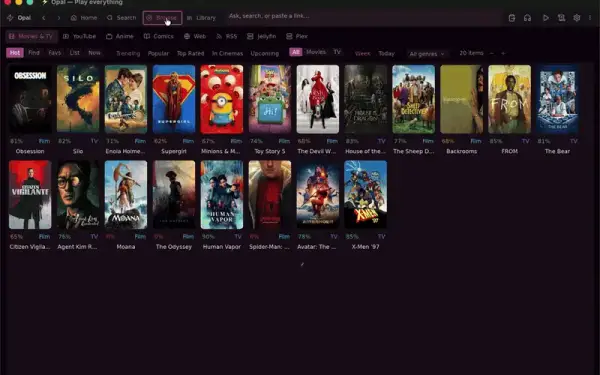The height and width of the screenshot is (375, 600).
Task: Click the cast screen icon beside settings gear
Action: [x=561, y=18]
